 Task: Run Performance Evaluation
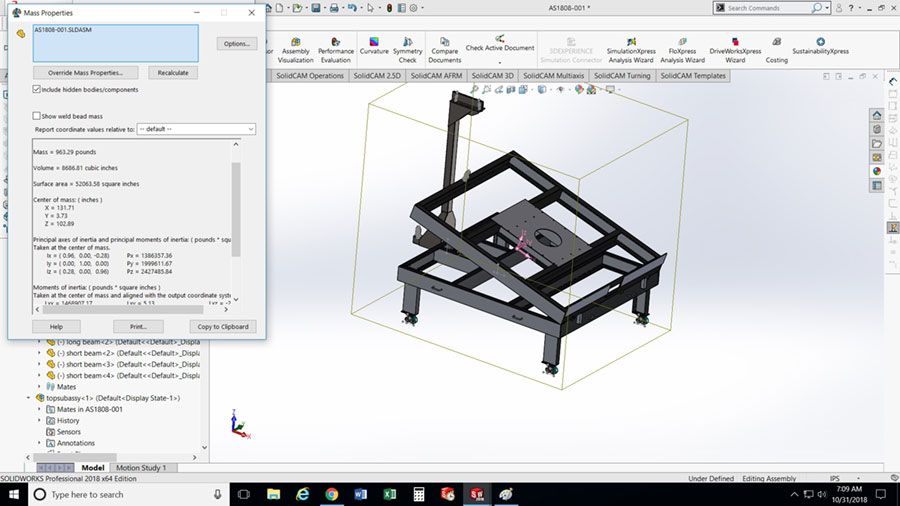(336, 50)
